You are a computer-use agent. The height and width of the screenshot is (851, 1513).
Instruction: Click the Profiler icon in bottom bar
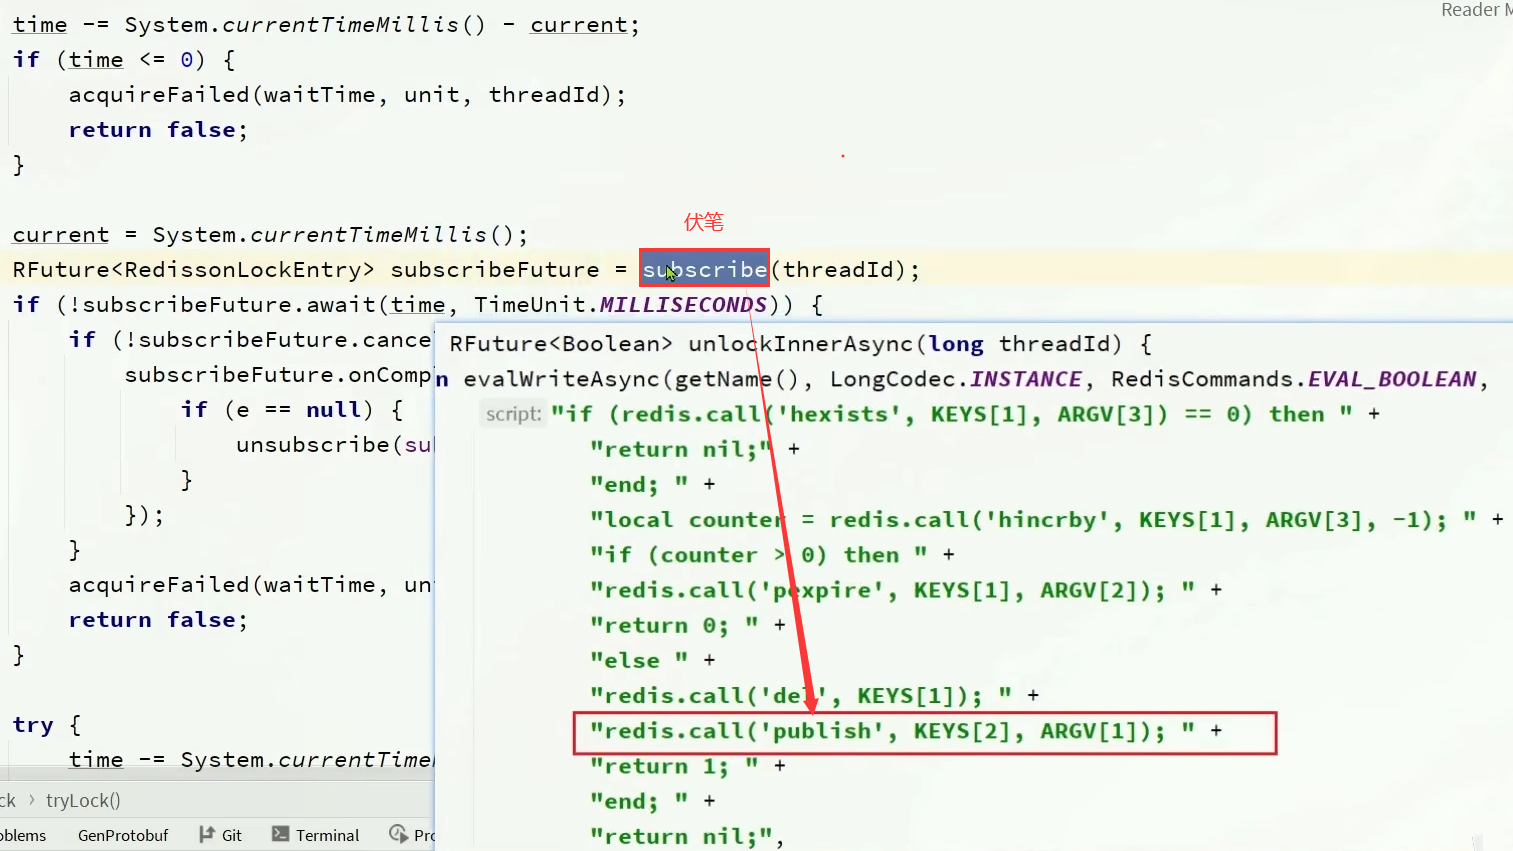(x=398, y=834)
